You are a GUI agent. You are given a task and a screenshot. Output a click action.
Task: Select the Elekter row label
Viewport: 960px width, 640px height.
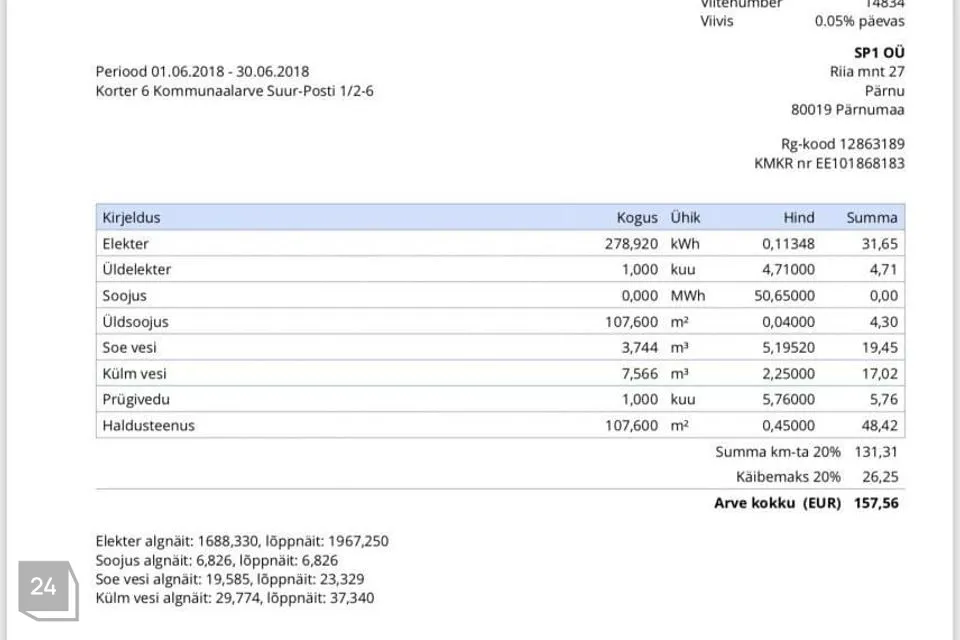tap(125, 243)
